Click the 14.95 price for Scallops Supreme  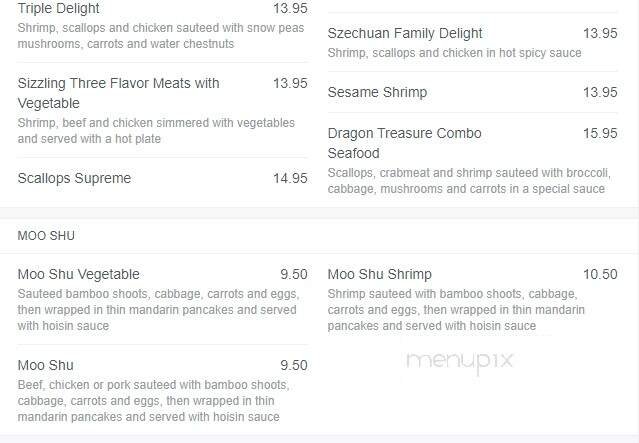[290, 179]
